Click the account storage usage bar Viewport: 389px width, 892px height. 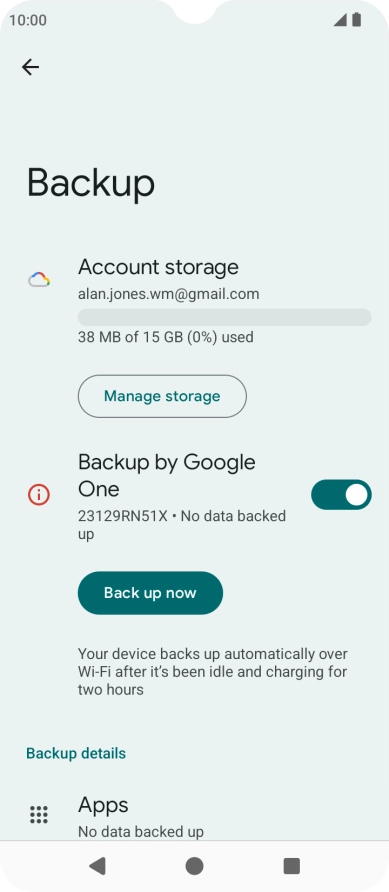(225, 317)
